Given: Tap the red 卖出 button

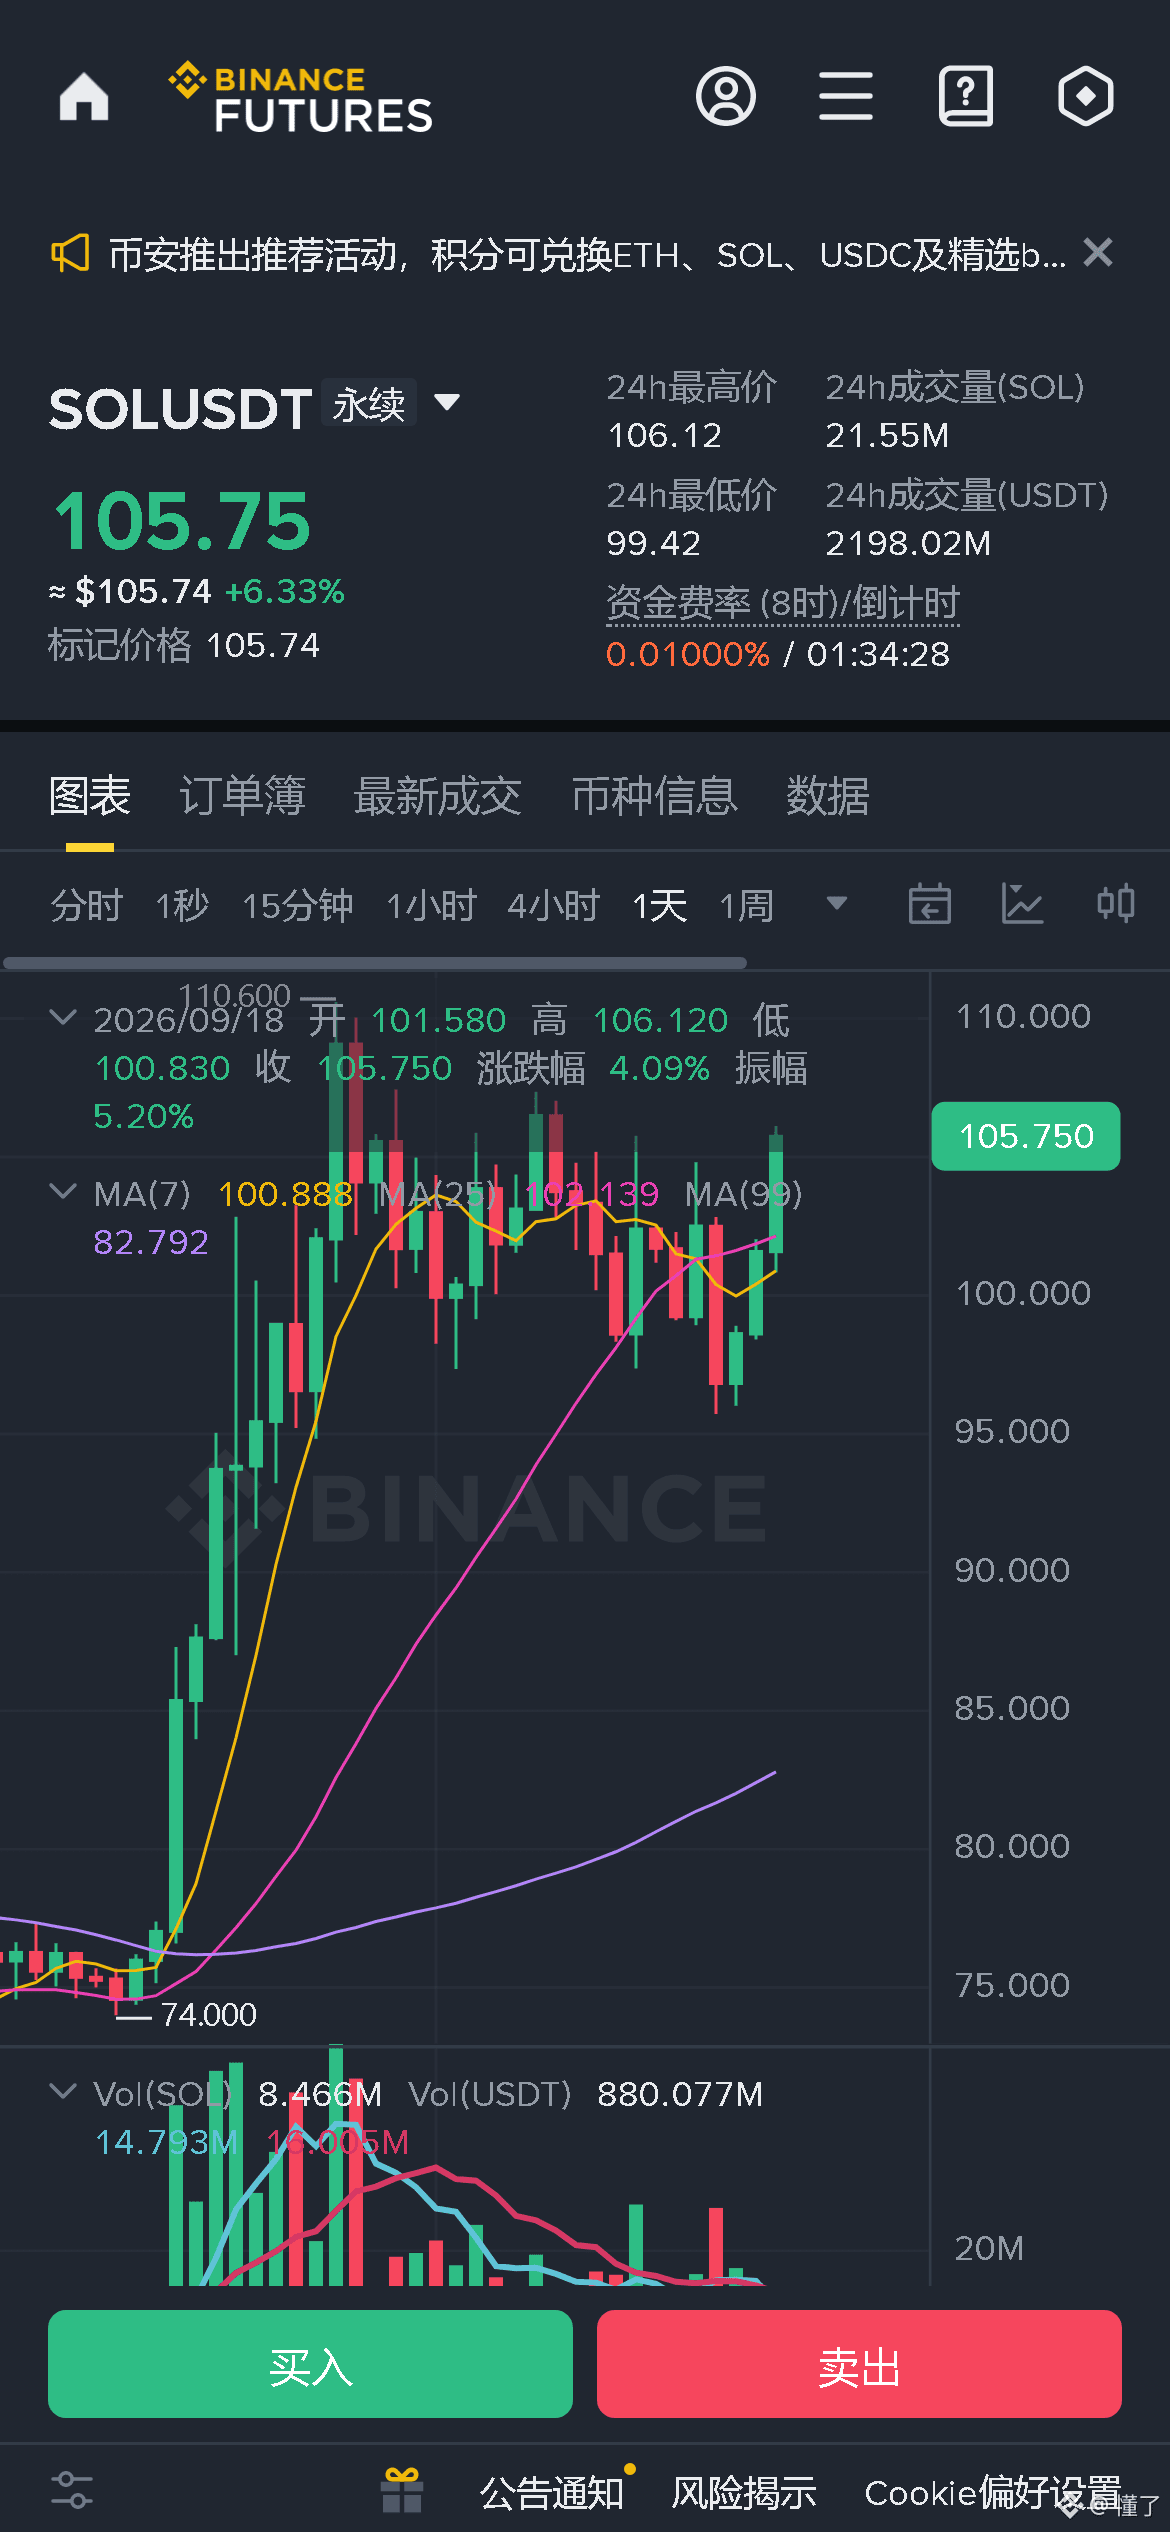Looking at the screenshot, I should [859, 2364].
